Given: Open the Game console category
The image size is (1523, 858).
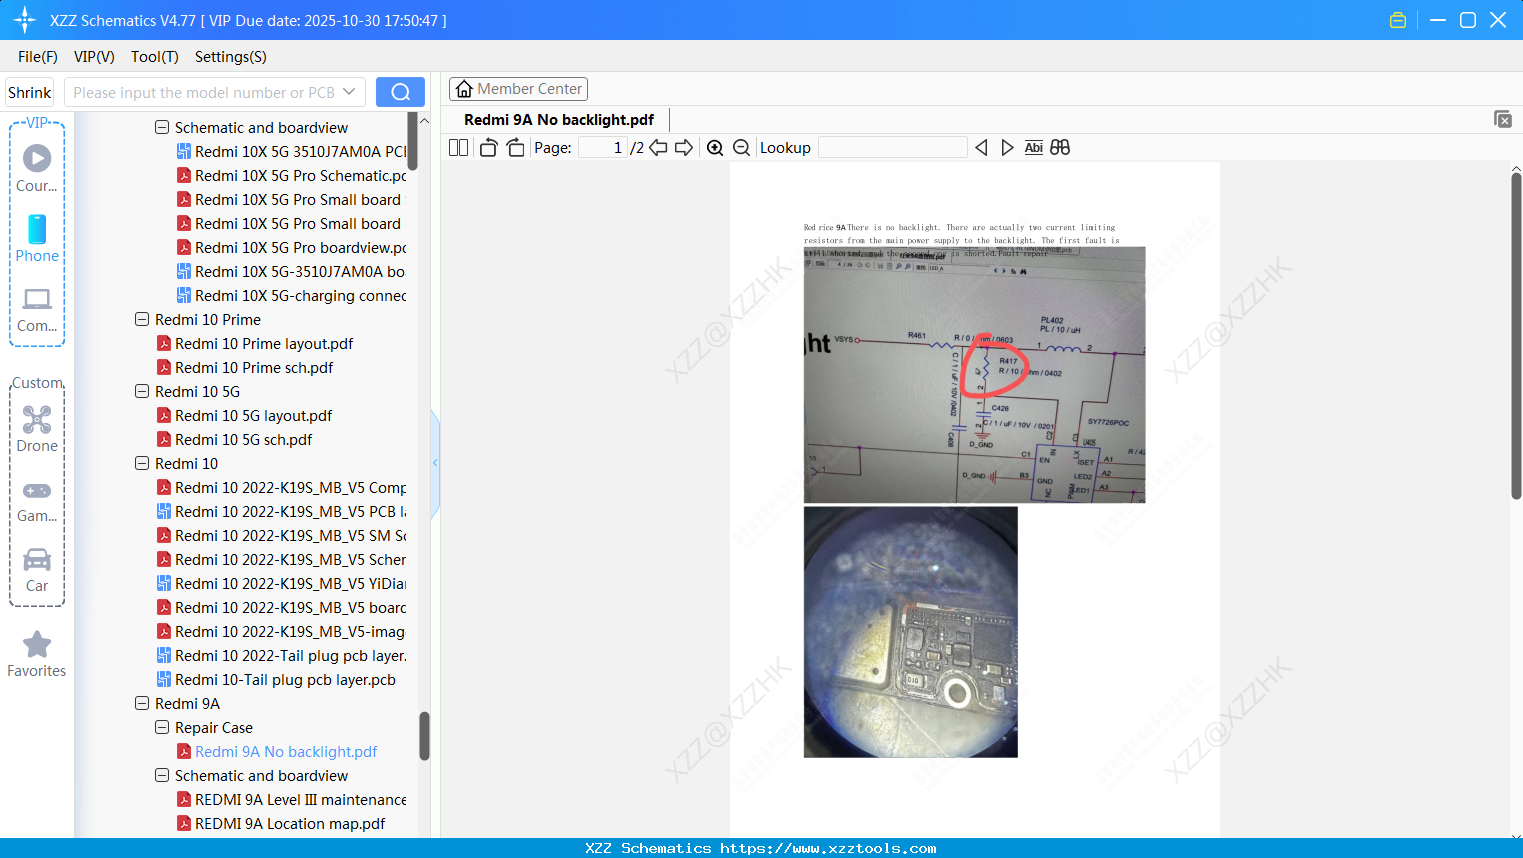Looking at the screenshot, I should pyautogui.click(x=37, y=500).
